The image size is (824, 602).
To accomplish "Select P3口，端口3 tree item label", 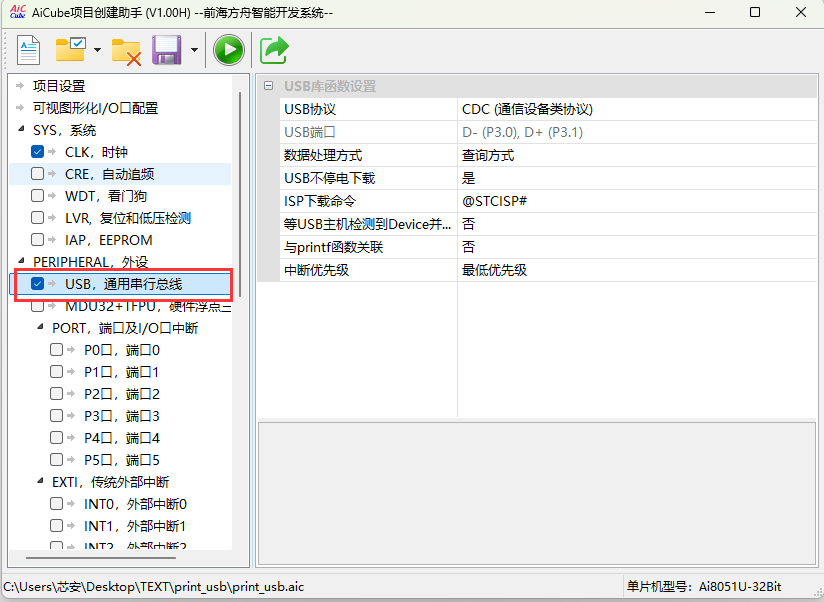I will click(121, 416).
